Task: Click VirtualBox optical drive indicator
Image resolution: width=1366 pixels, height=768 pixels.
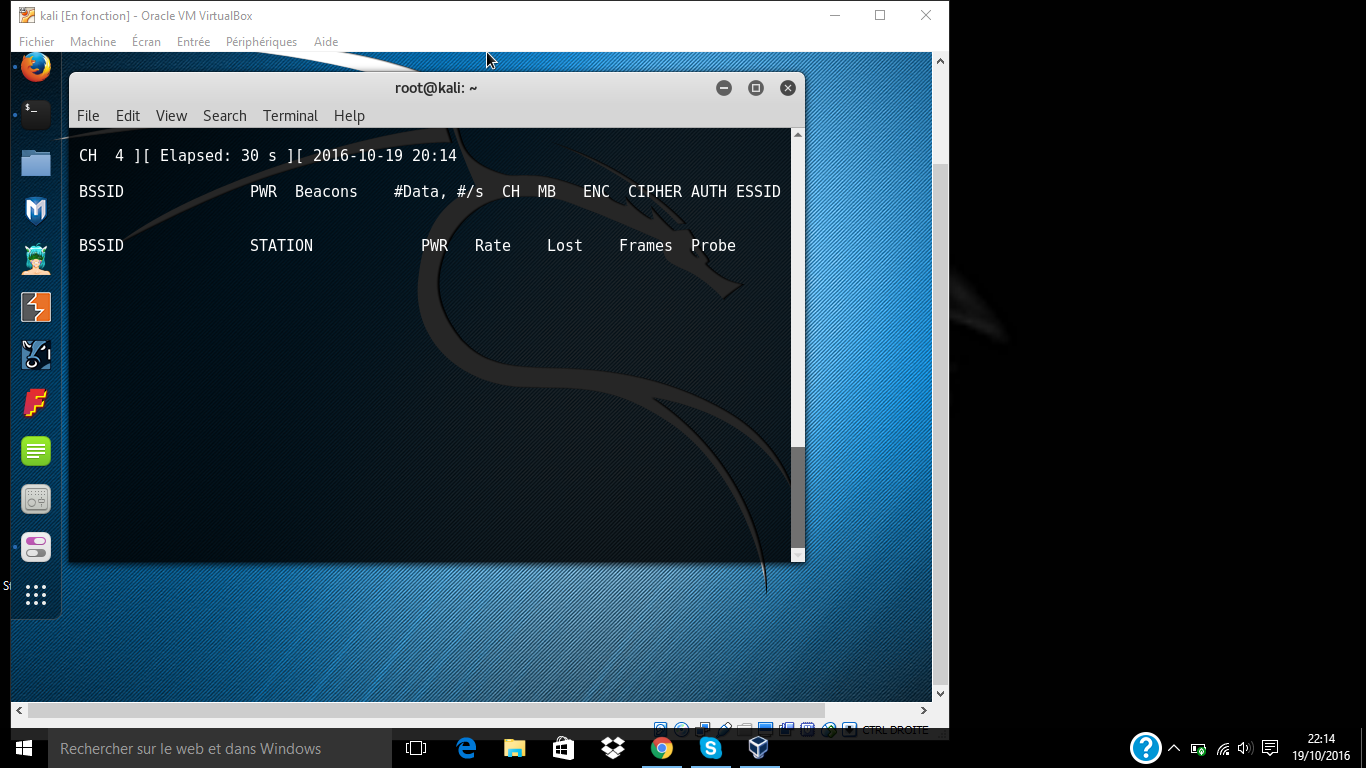Action: click(682, 730)
